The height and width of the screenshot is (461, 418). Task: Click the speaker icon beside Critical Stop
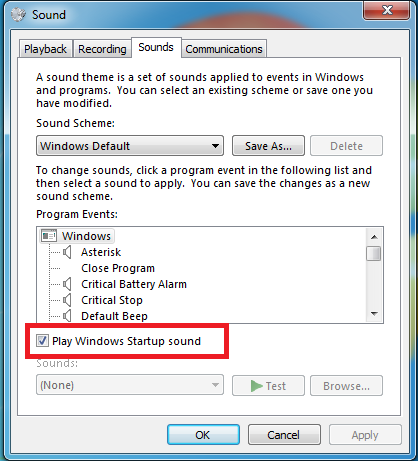click(67, 300)
